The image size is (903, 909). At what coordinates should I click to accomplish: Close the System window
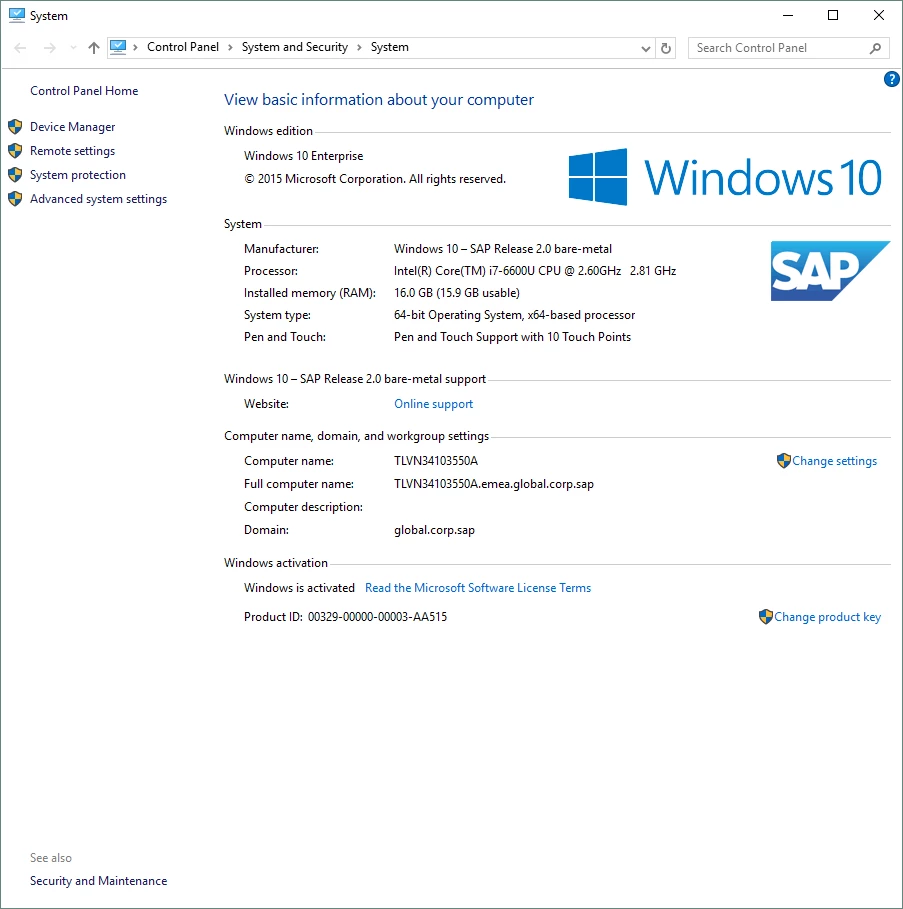(x=879, y=16)
